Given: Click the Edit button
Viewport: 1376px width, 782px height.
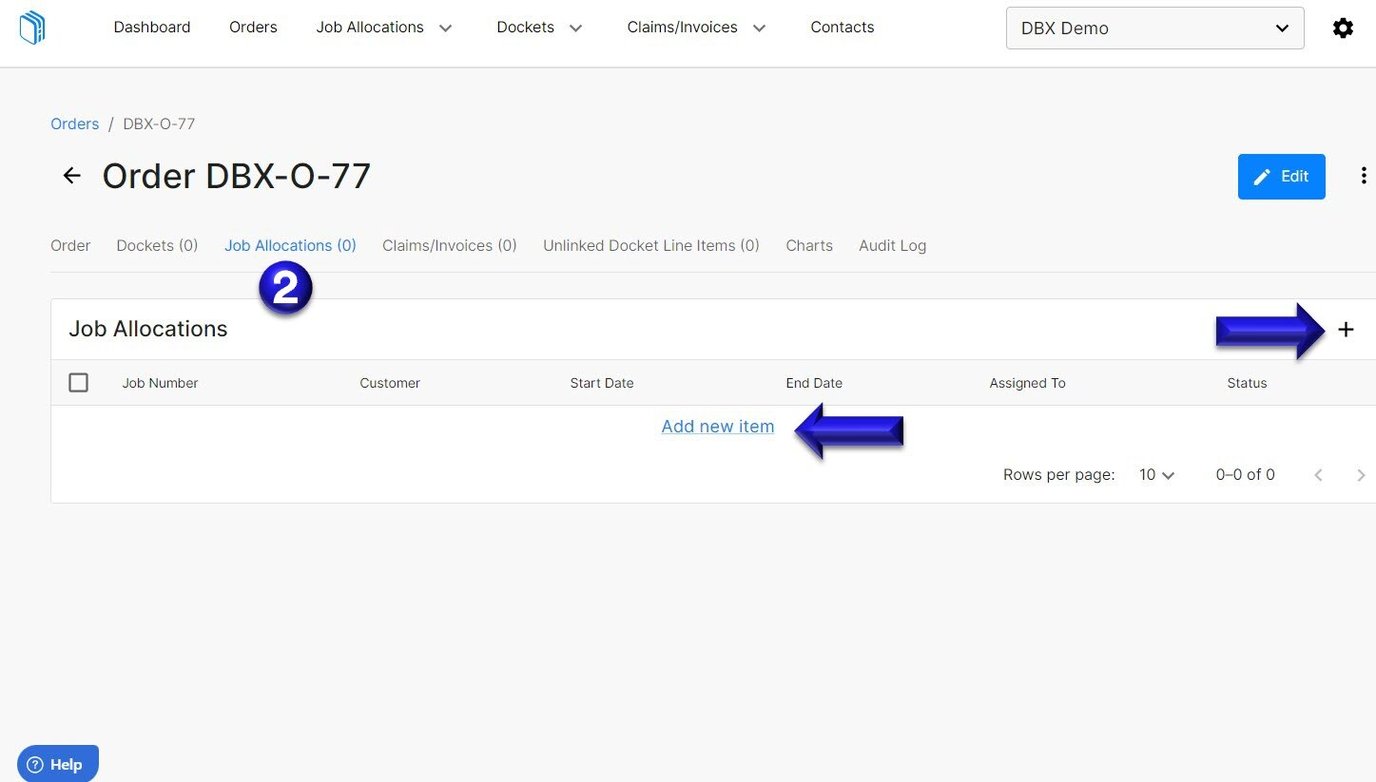Looking at the screenshot, I should [x=1281, y=176].
